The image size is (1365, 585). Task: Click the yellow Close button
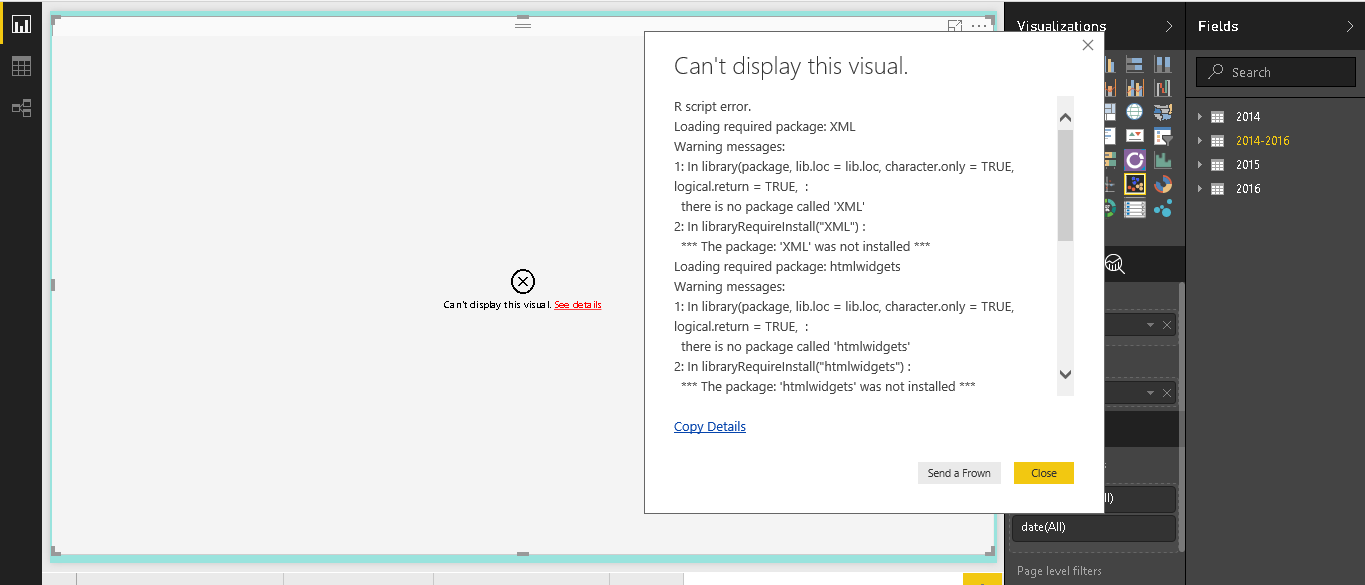(x=1044, y=473)
